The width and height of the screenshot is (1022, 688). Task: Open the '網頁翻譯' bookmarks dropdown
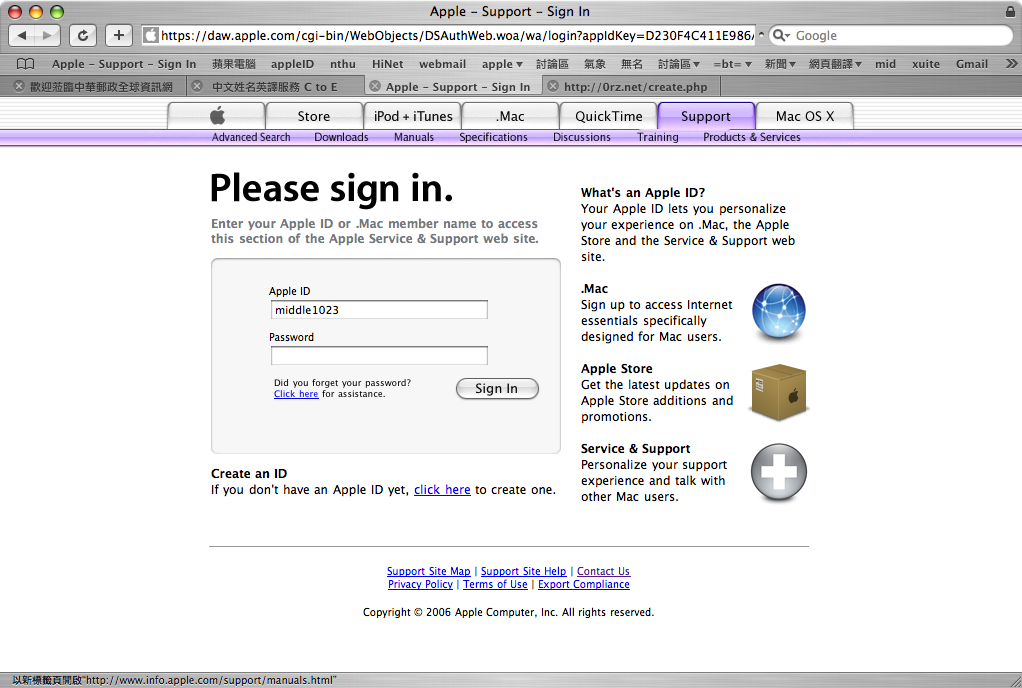(836, 64)
